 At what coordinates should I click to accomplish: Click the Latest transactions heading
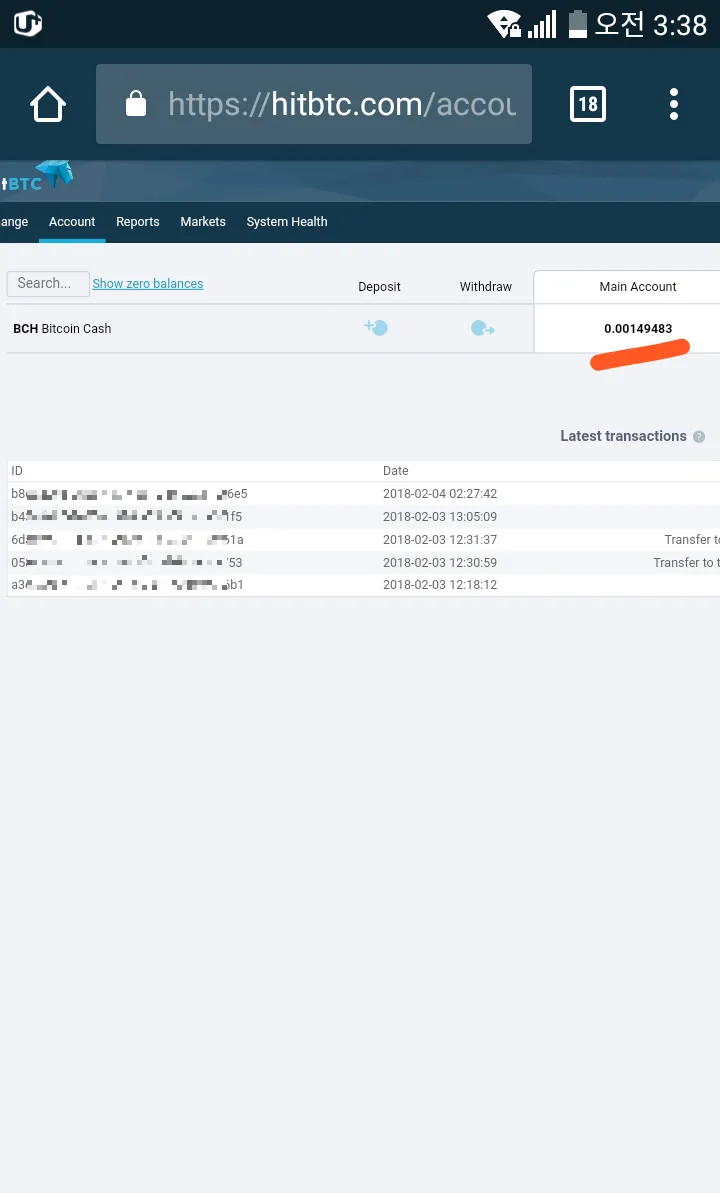tap(623, 436)
